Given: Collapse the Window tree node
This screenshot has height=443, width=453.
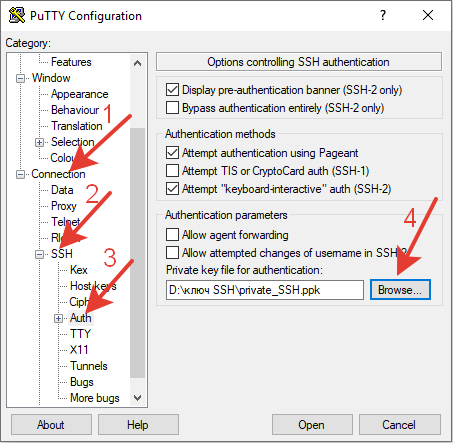Looking at the screenshot, I should pyautogui.click(x=20, y=79).
